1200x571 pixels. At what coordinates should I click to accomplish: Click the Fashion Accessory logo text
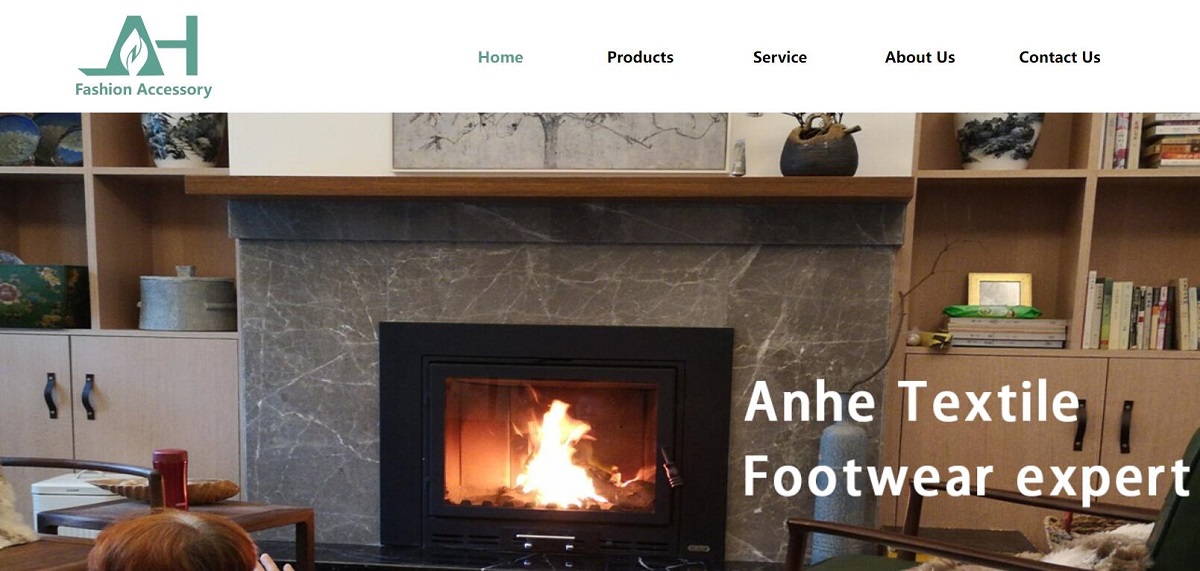[x=143, y=90]
